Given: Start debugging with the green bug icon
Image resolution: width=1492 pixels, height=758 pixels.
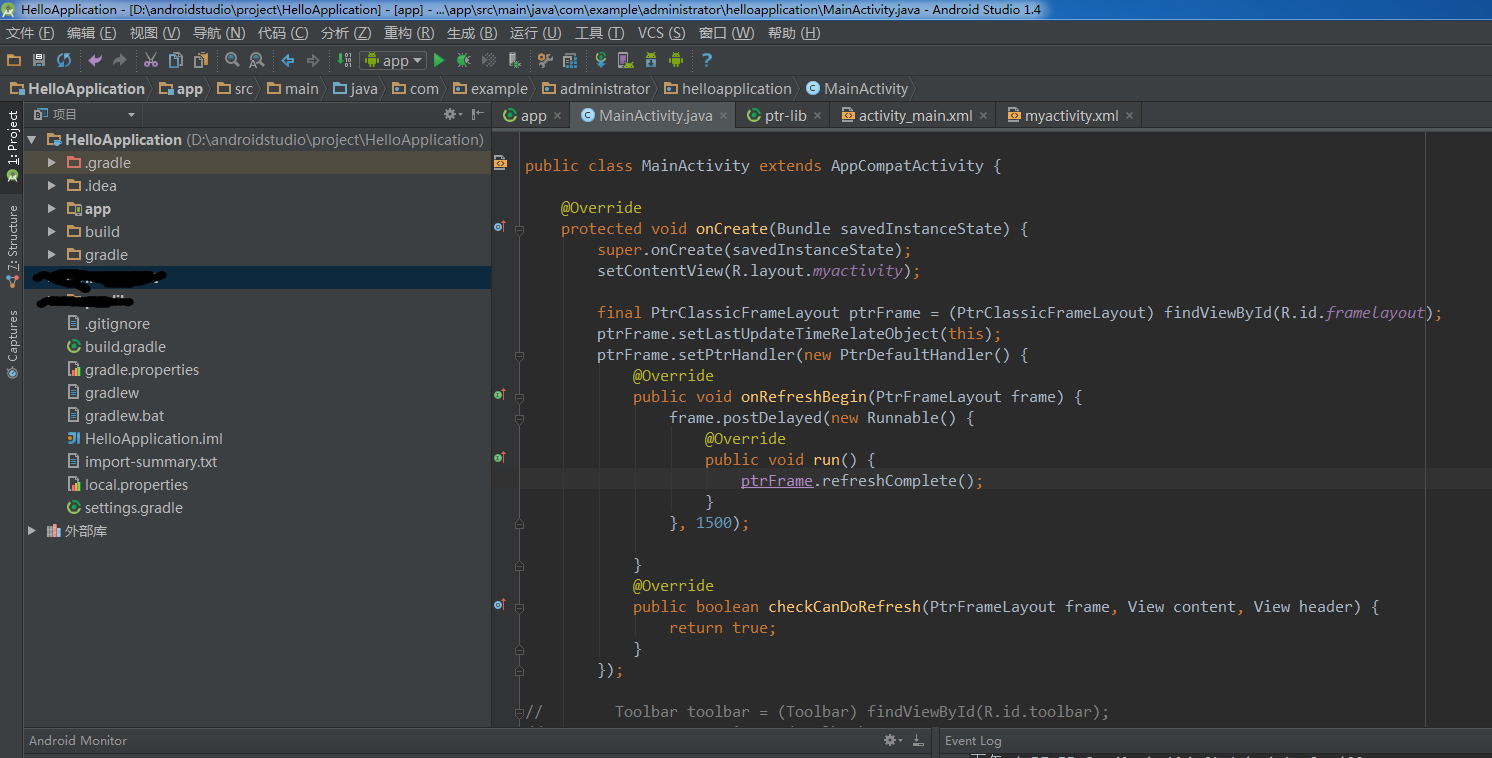Looking at the screenshot, I should (x=464, y=61).
